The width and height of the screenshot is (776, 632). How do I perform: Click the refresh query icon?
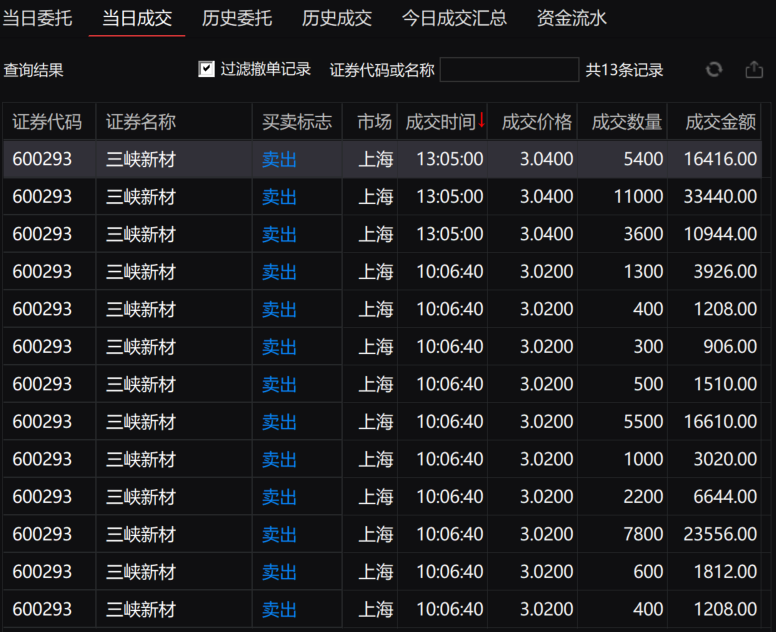(x=714, y=70)
